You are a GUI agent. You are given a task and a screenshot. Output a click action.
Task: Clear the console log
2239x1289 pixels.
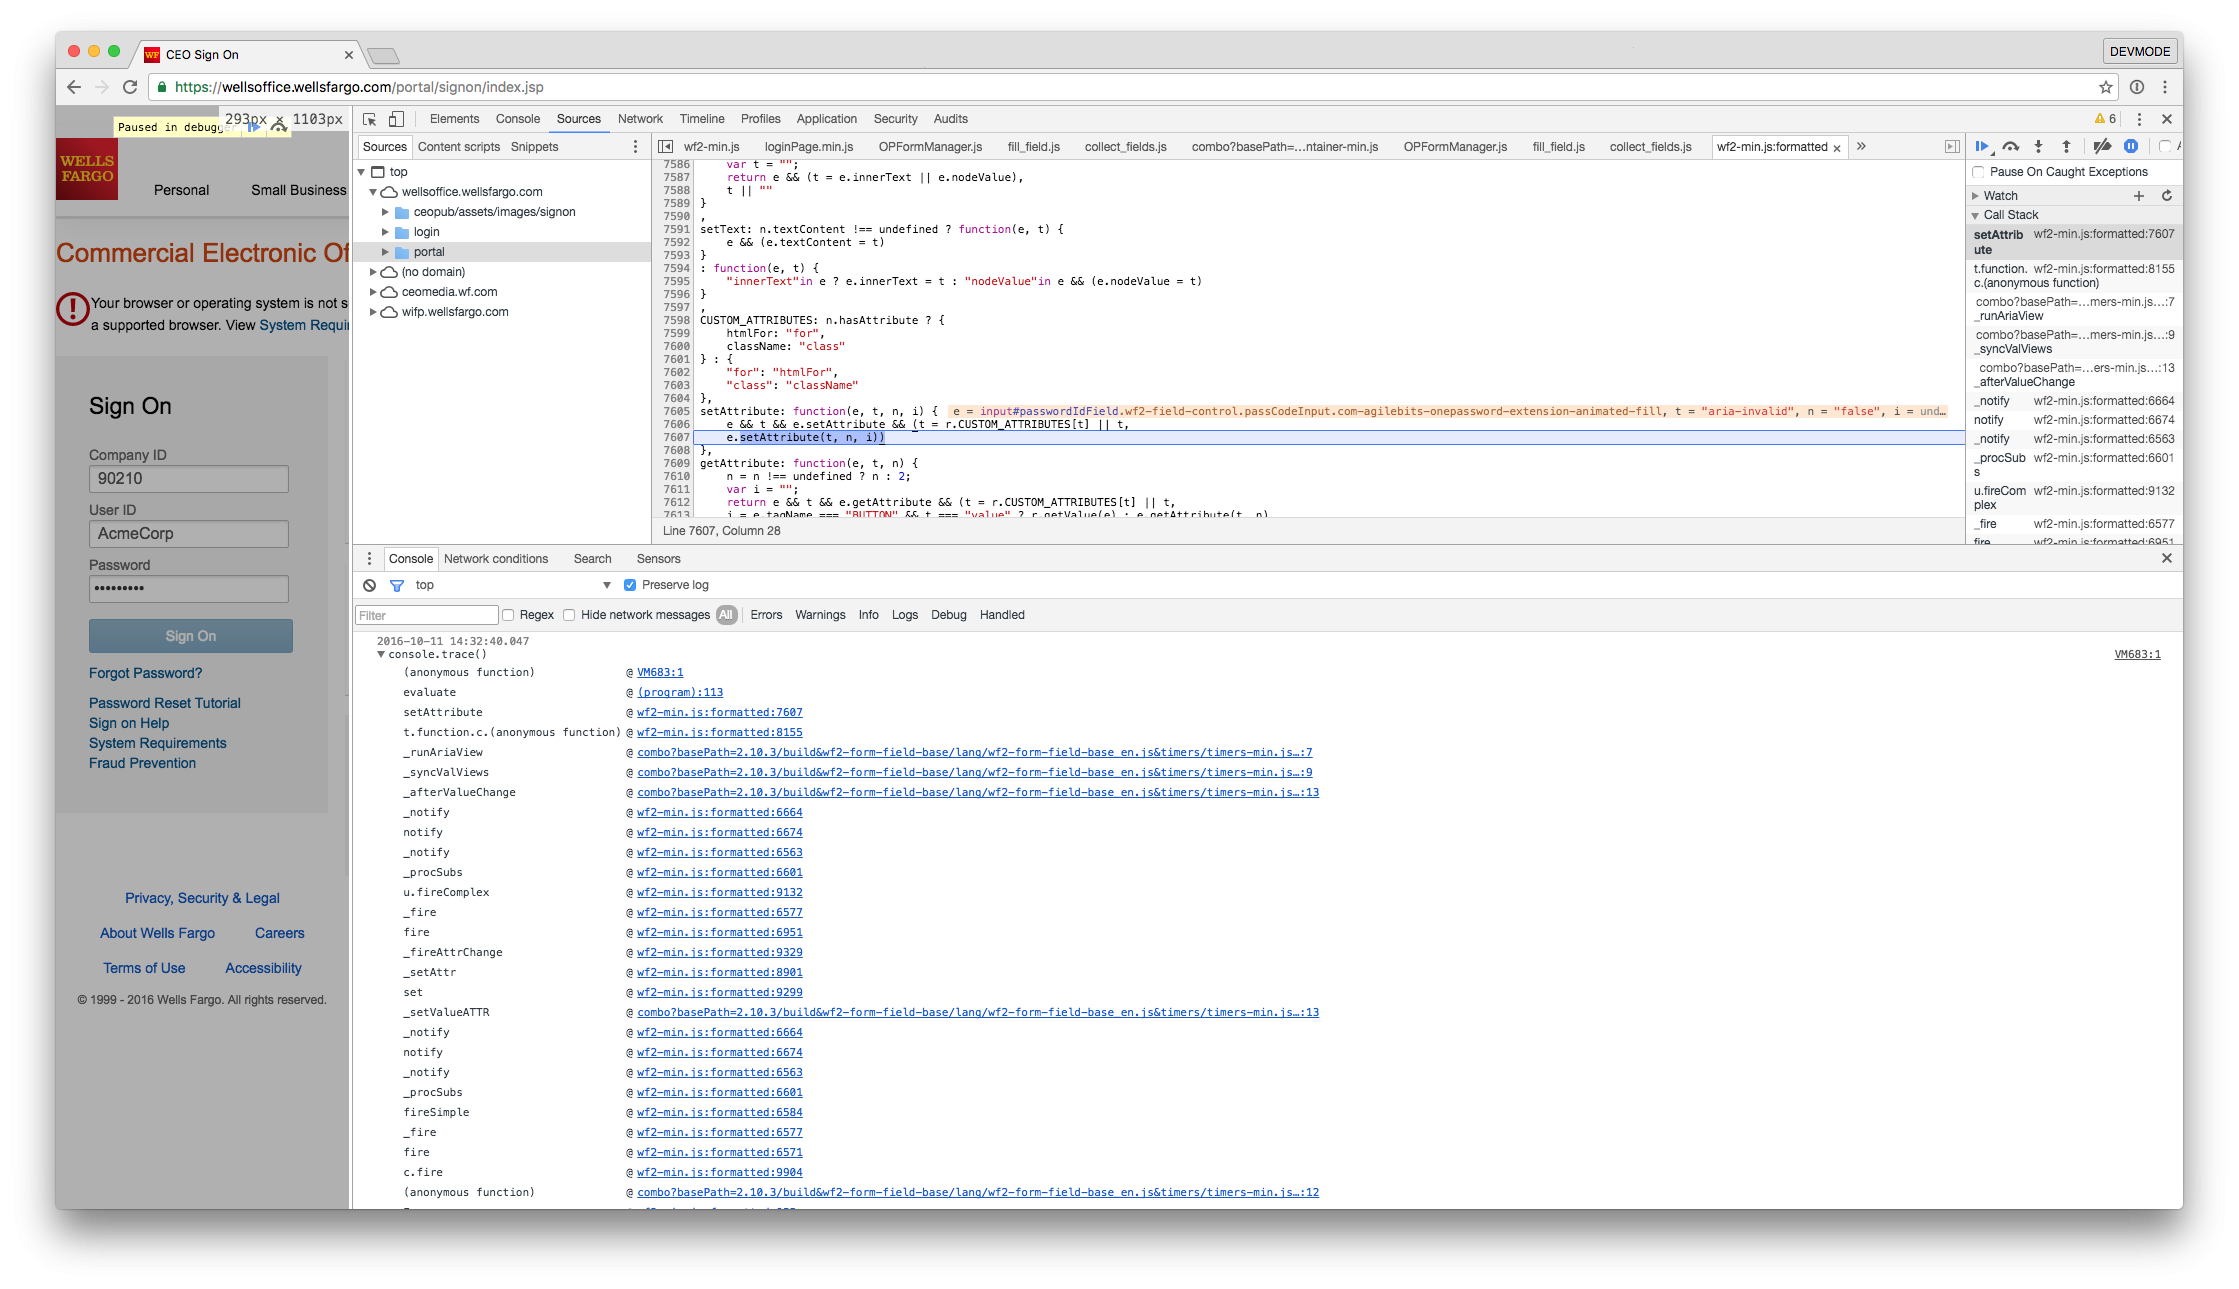coord(369,586)
